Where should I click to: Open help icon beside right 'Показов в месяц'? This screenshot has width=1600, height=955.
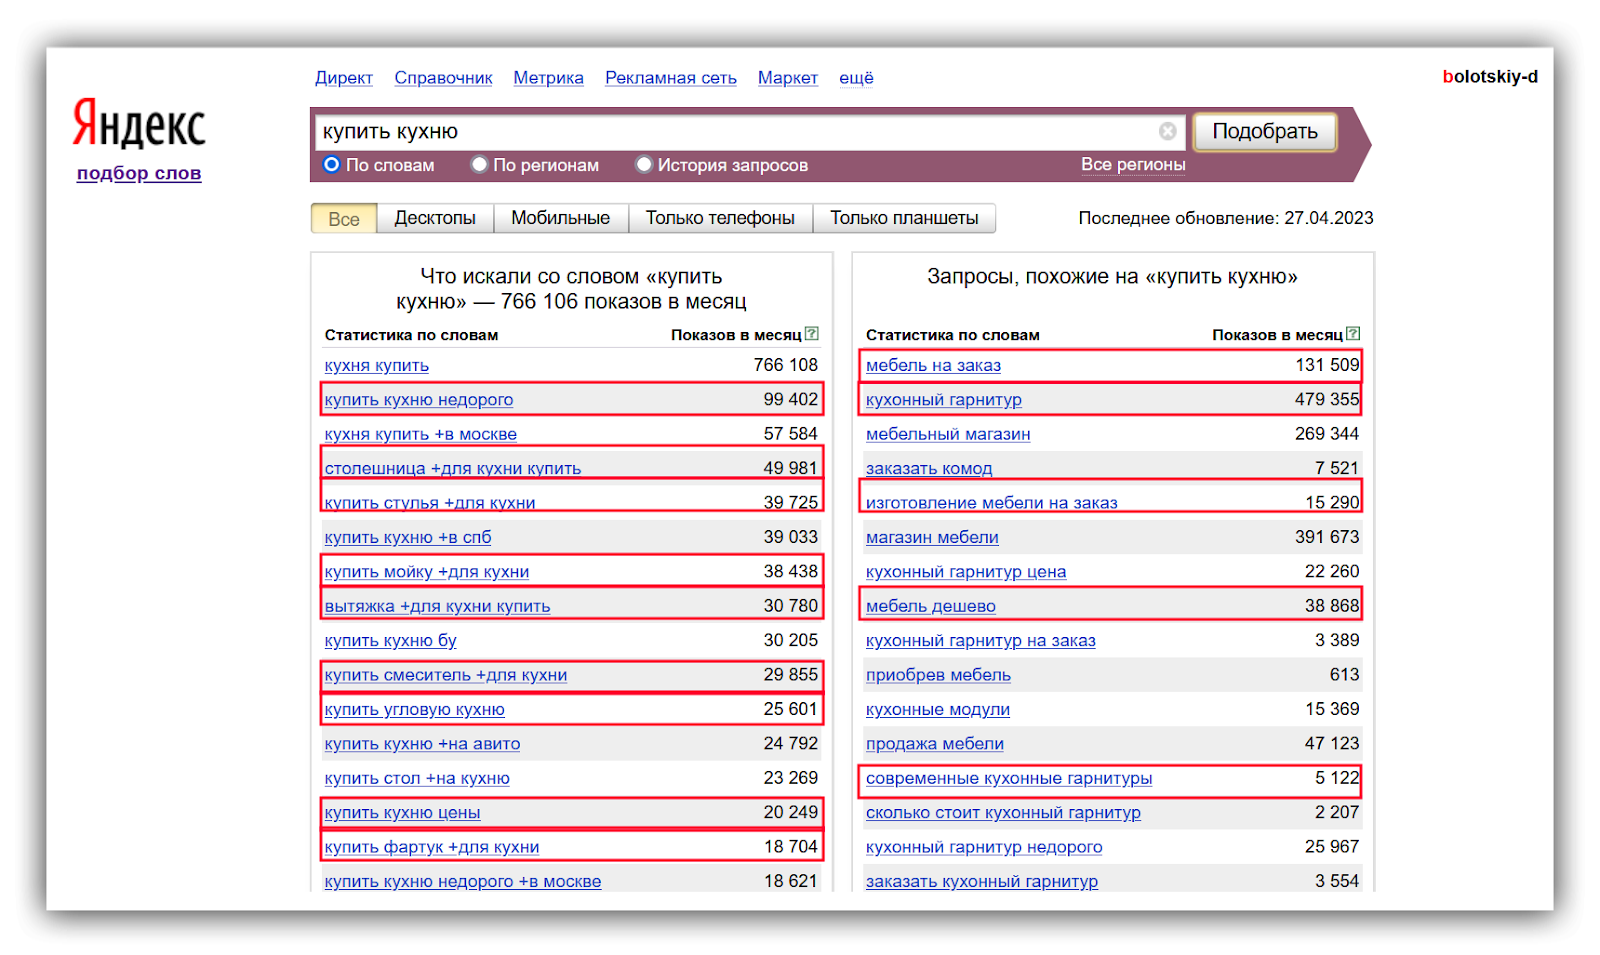[x=1353, y=334]
